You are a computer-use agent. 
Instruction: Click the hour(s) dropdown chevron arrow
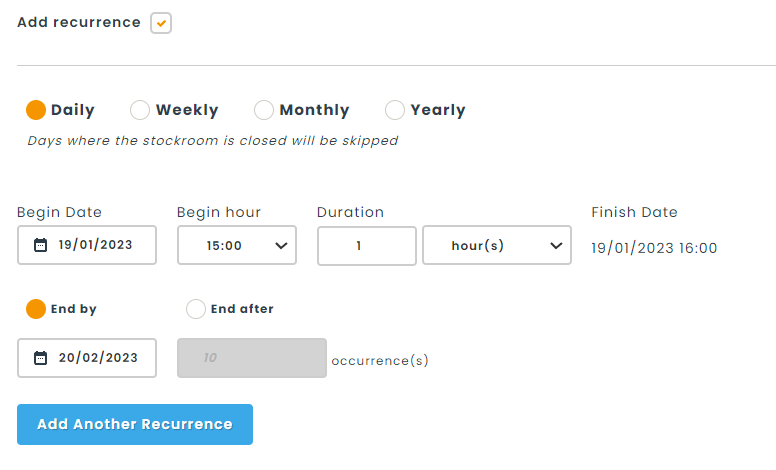coord(555,245)
